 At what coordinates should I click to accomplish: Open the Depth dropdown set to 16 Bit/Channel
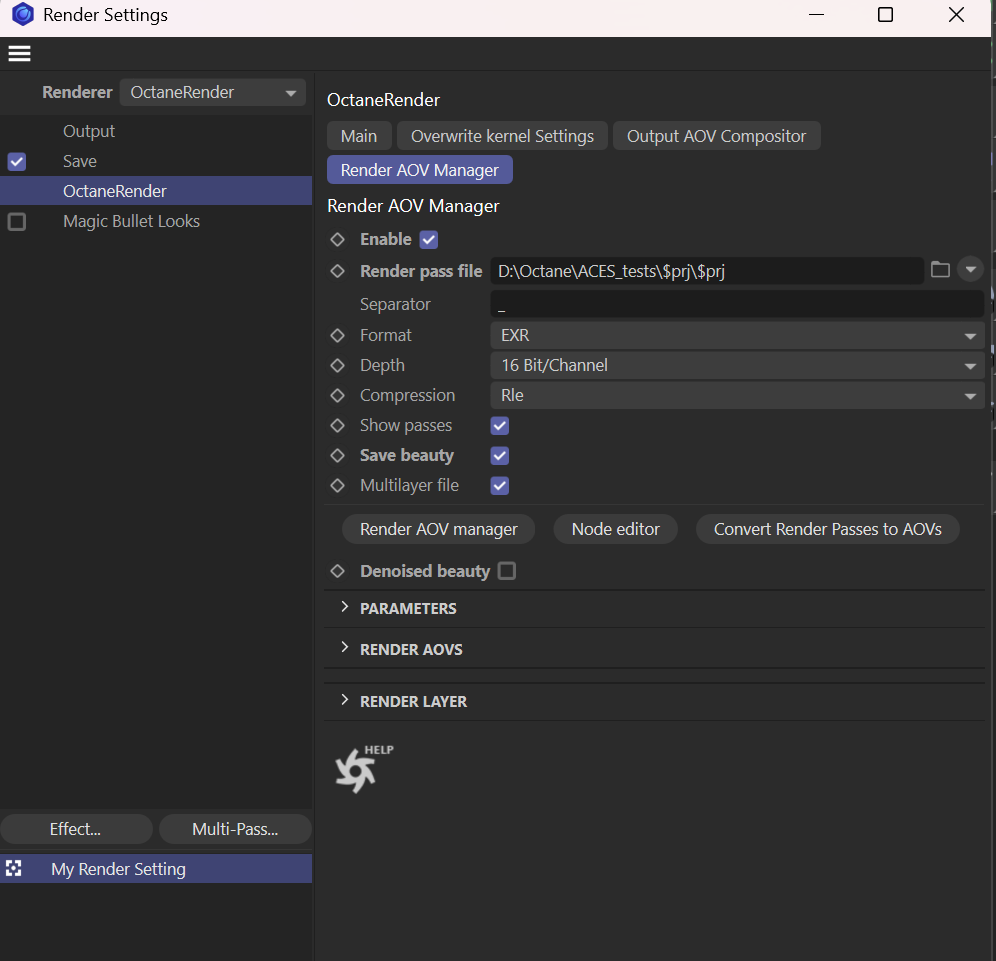[x=737, y=365]
